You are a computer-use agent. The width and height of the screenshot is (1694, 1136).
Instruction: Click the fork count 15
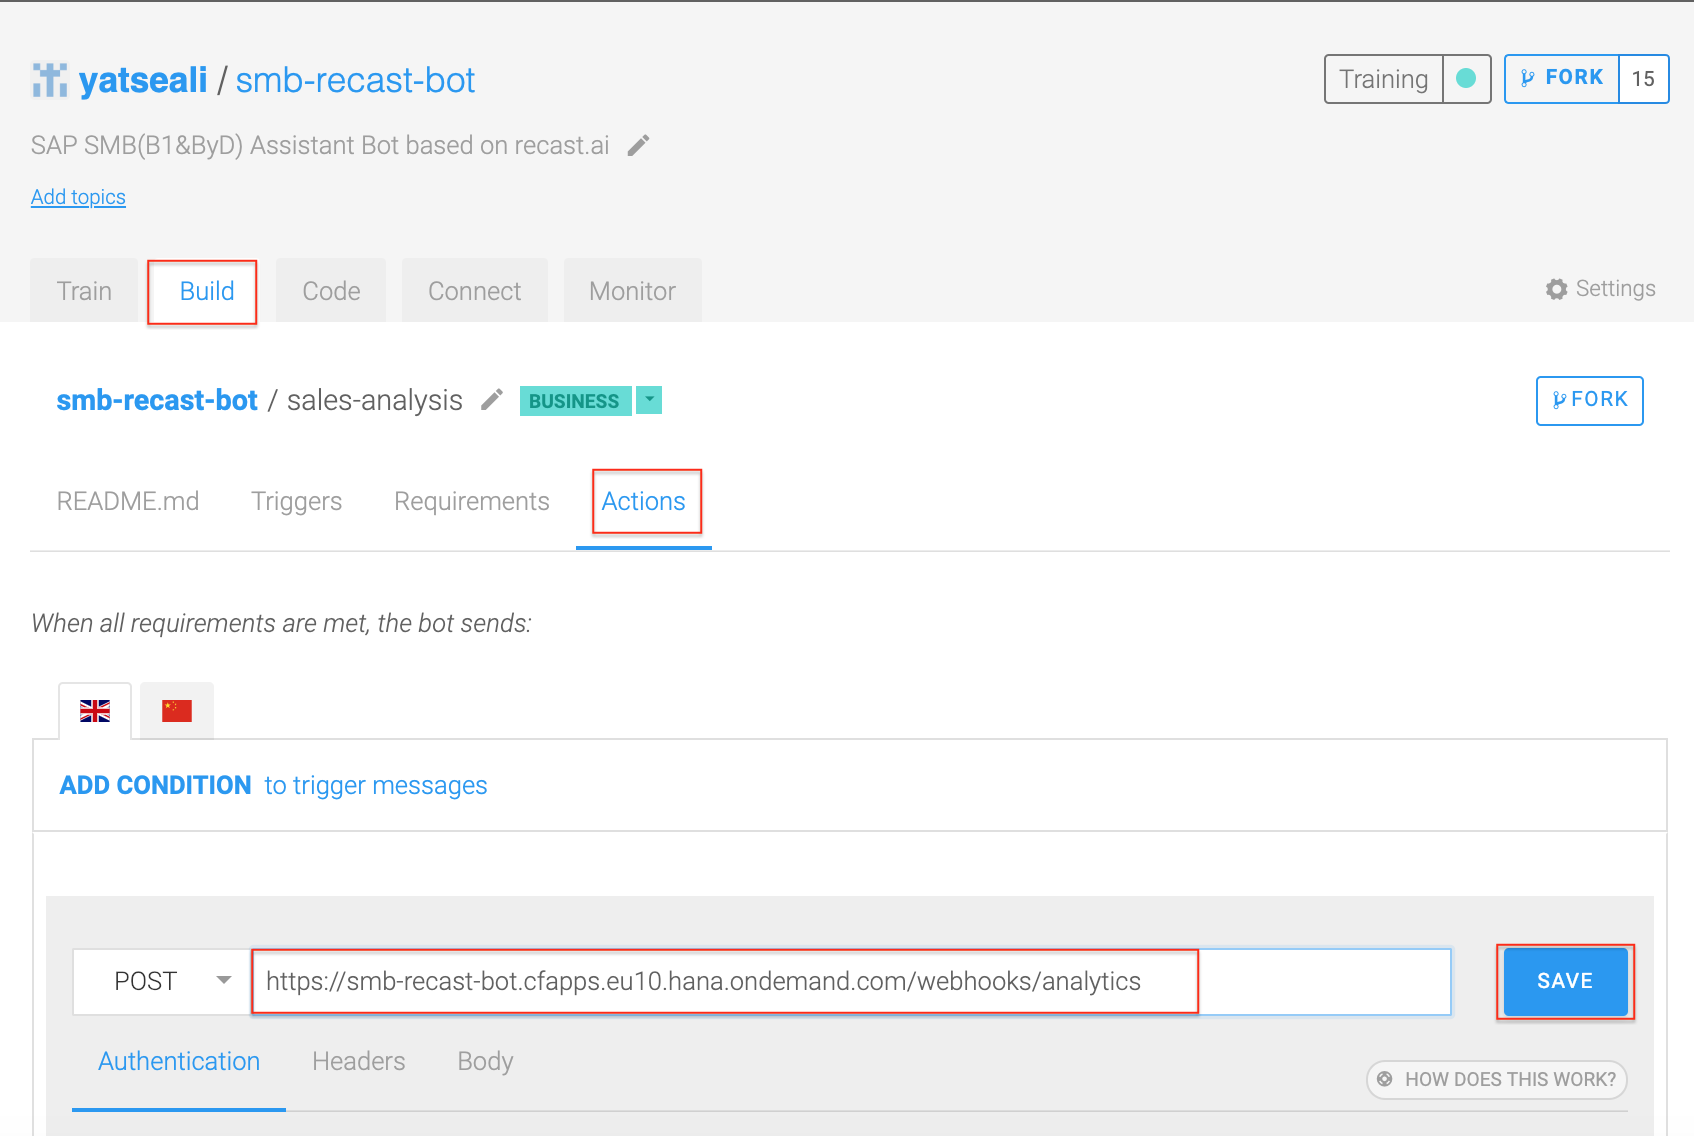(x=1643, y=78)
